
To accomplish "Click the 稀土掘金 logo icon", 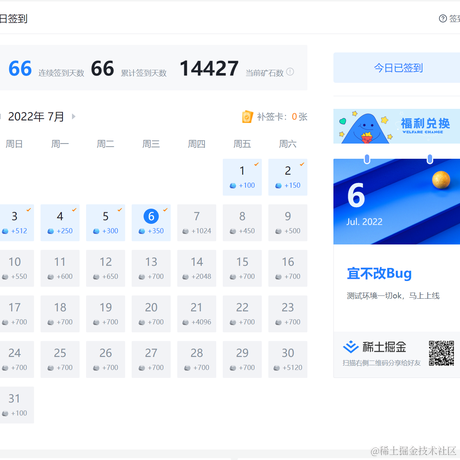I will [x=351, y=347].
